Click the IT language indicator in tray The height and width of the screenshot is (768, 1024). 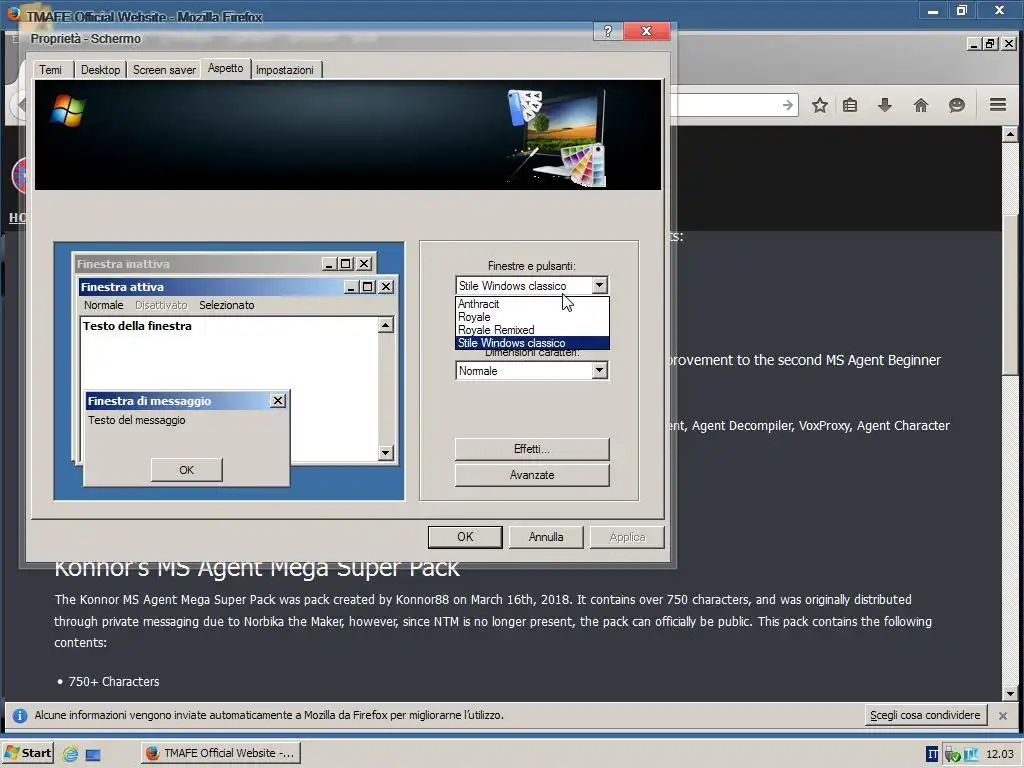tap(932, 754)
